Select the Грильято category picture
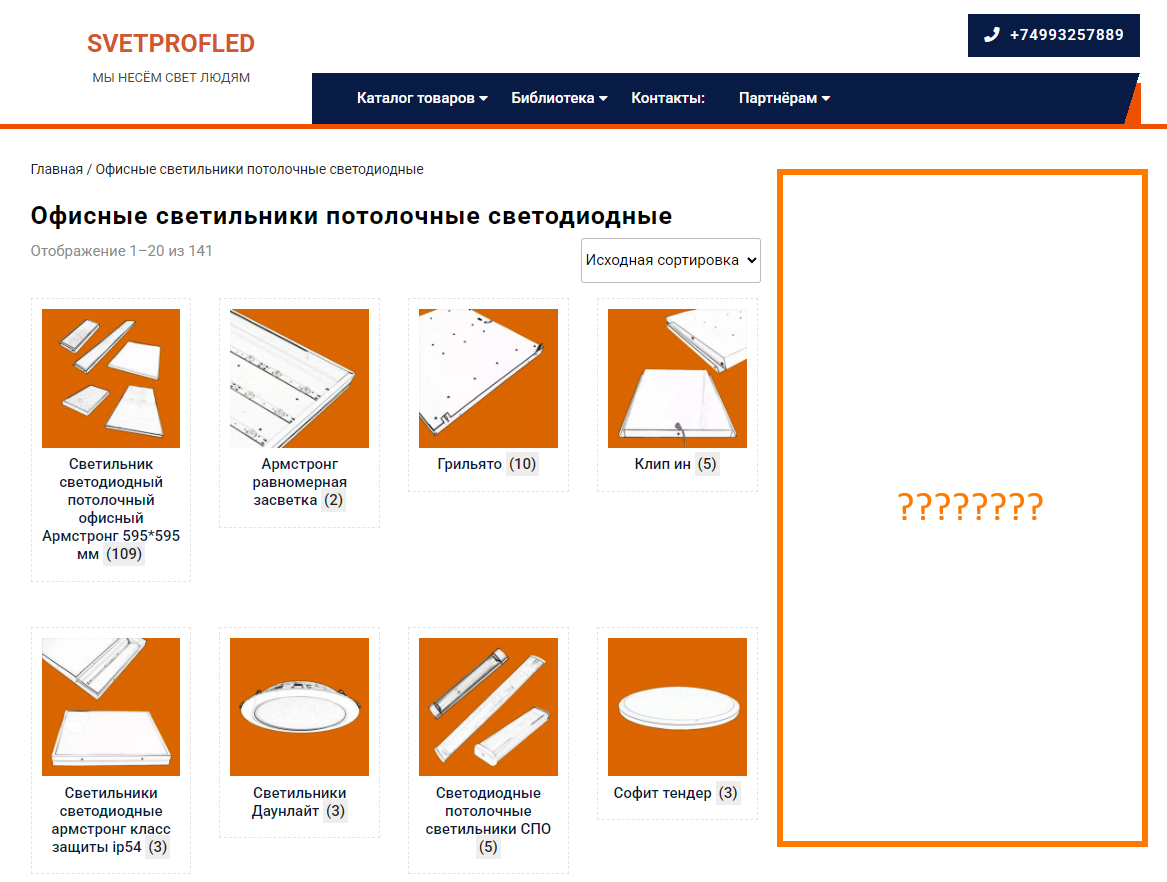Viewport: 1167px width, 882px height. [488, 378]
